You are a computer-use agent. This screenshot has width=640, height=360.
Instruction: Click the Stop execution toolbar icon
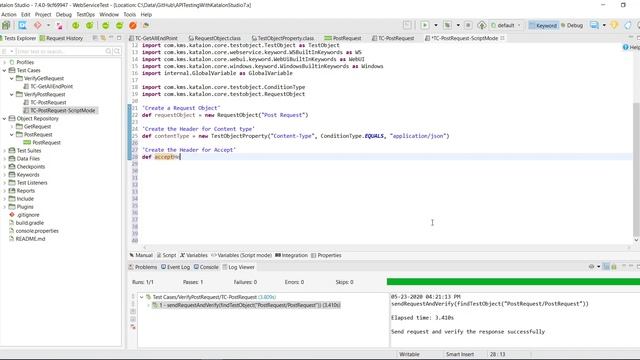point(468,25)
